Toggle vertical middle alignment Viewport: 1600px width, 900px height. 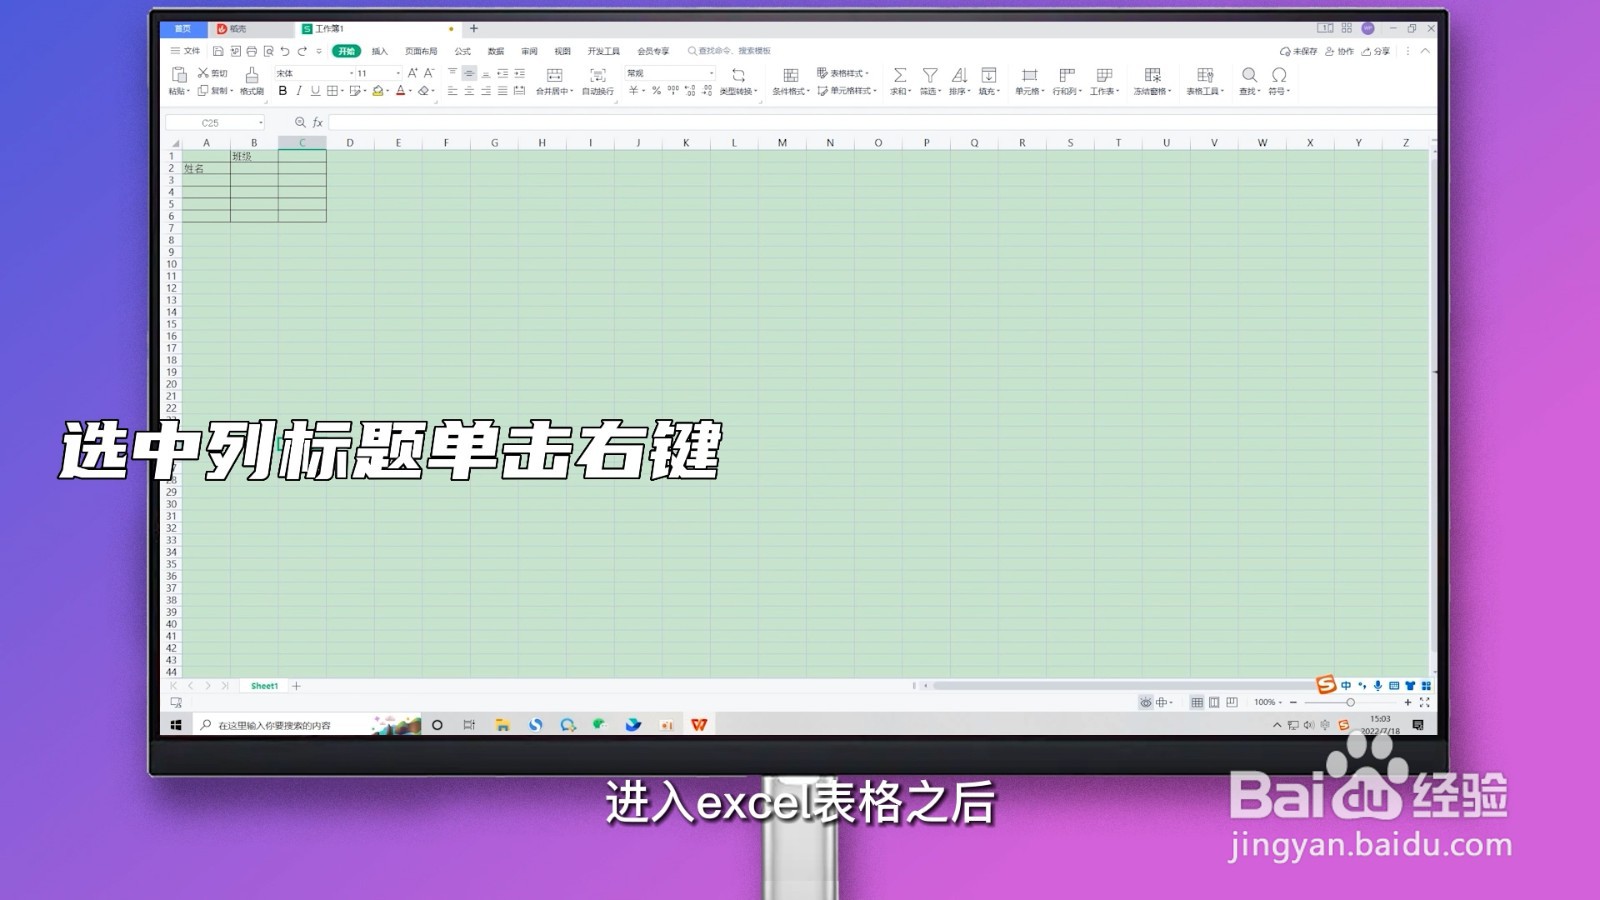pyautogui.click(x=469, y=73)
